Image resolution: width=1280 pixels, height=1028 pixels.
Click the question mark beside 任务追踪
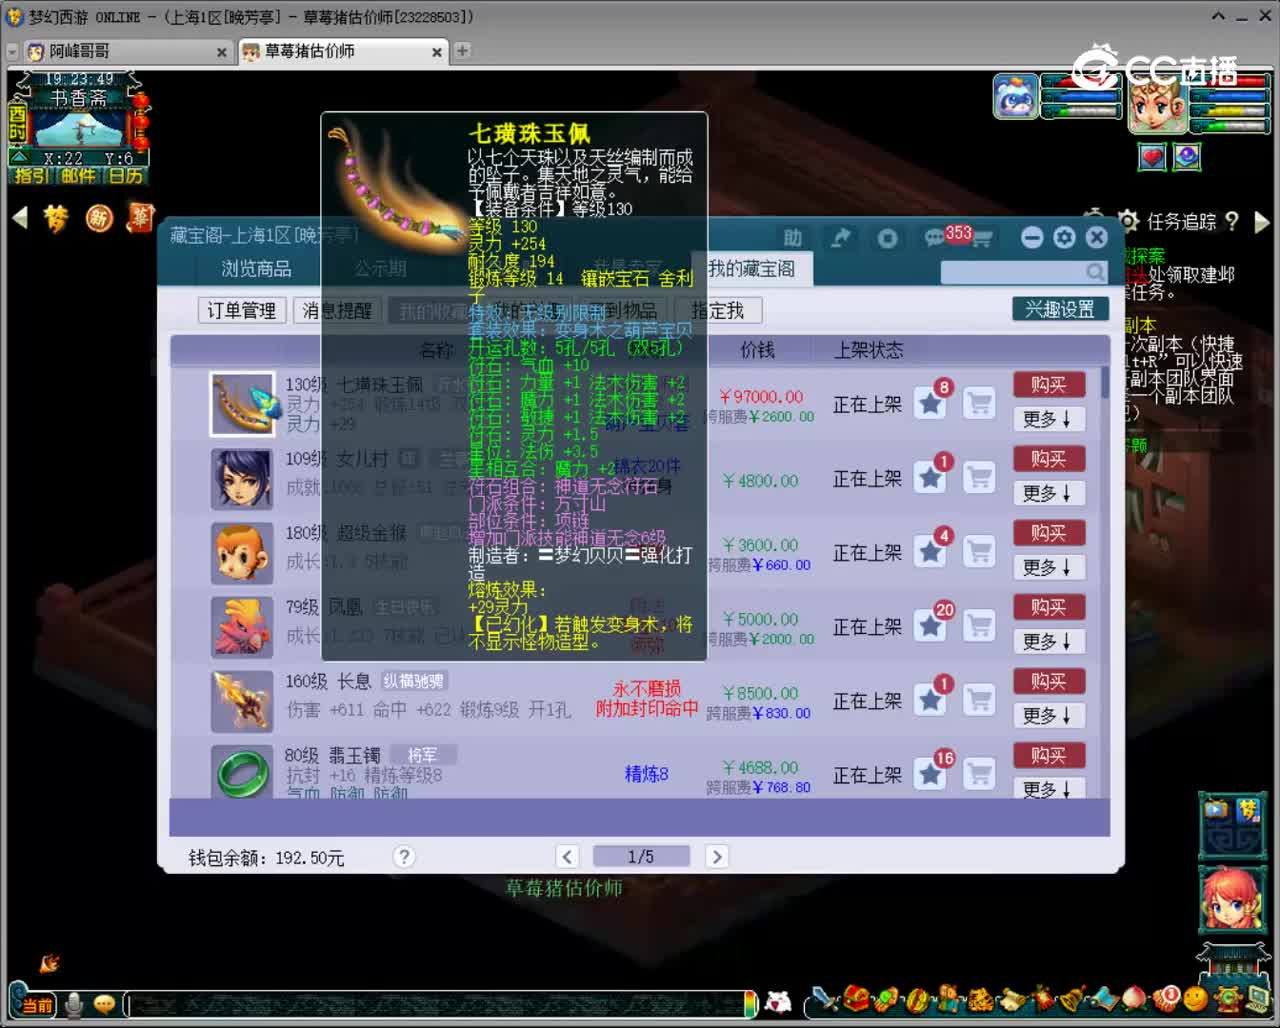(x=1231, y=221)
